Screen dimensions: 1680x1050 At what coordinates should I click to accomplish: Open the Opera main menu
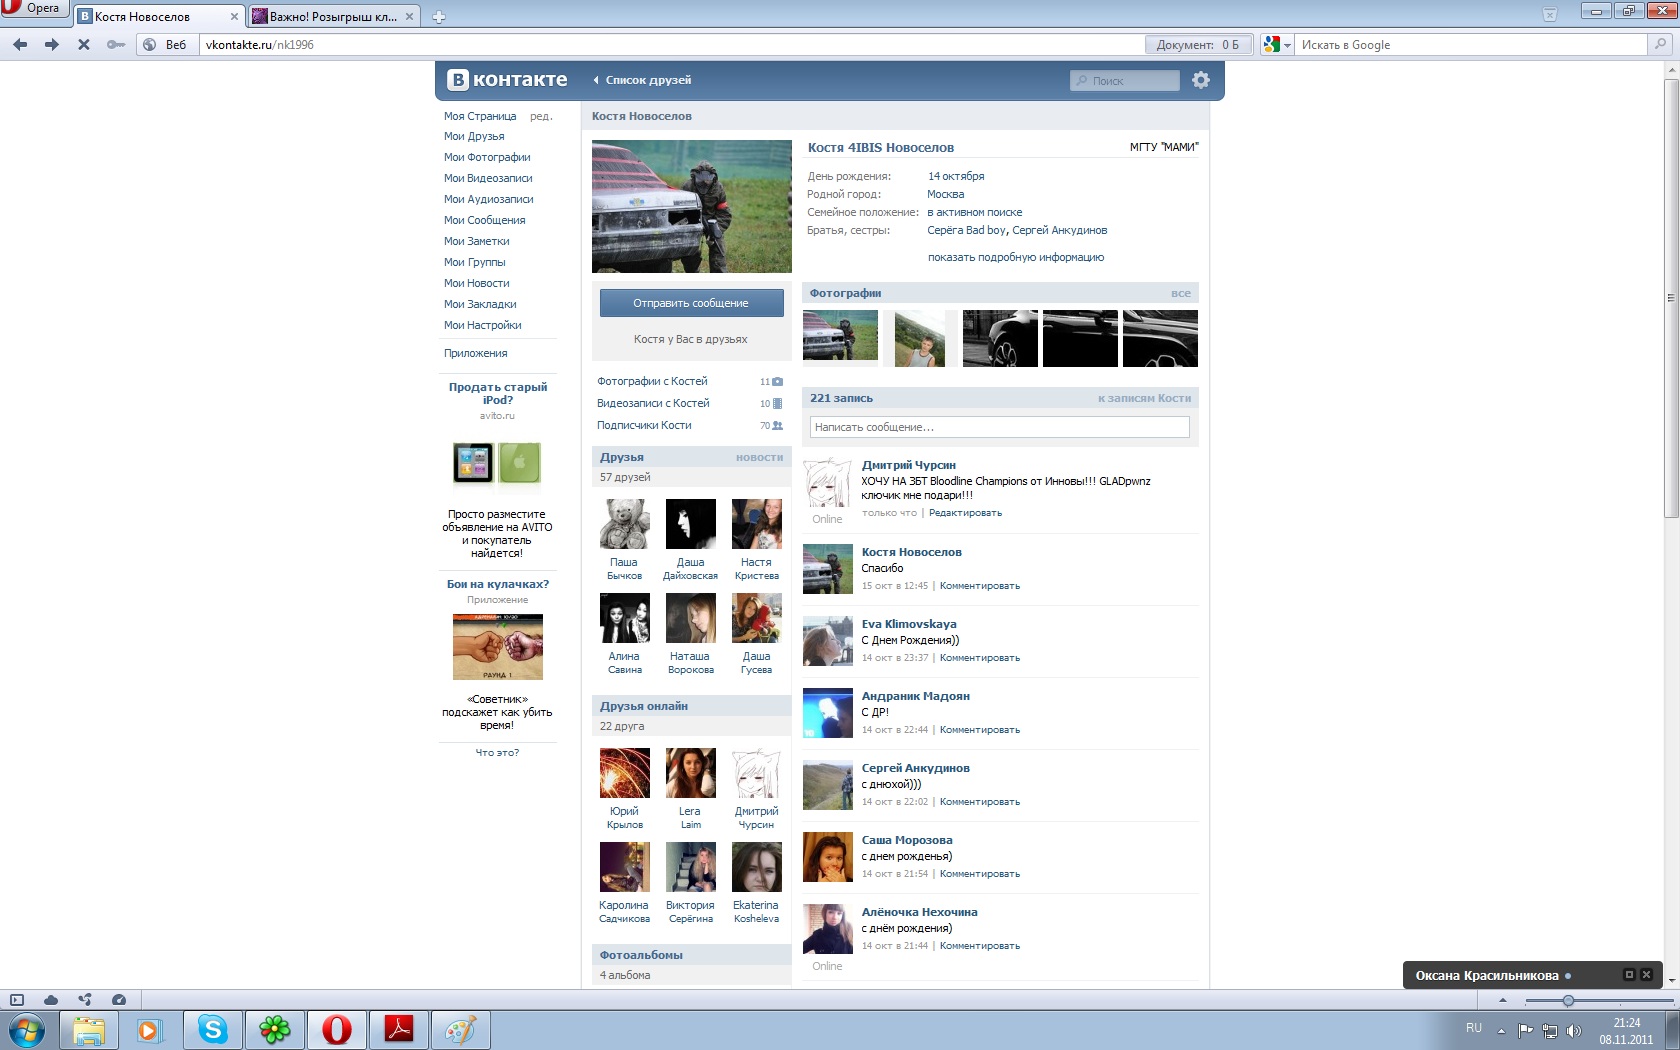point(32,8)
